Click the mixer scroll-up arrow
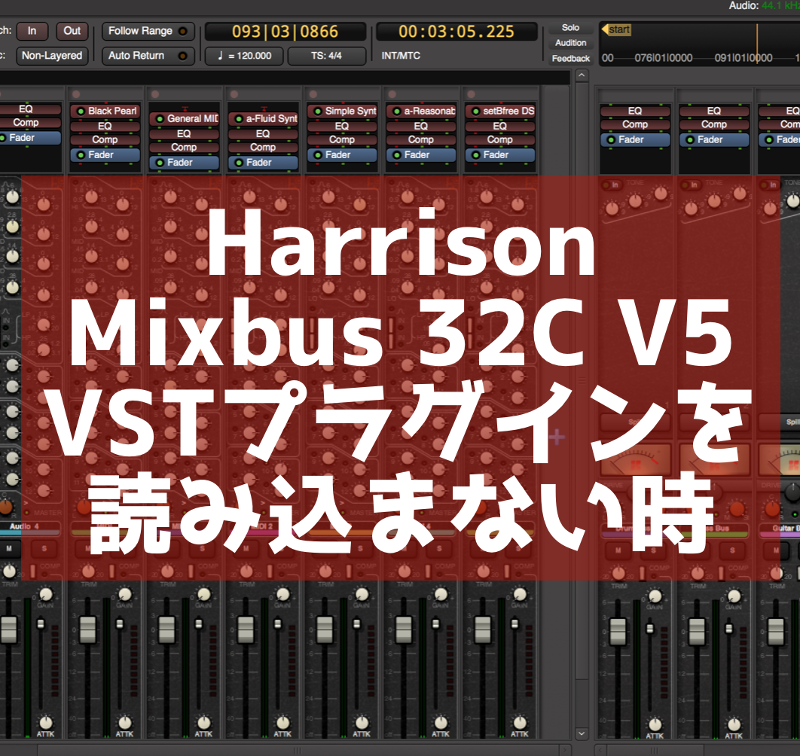The image size is (800, 756). click(x=582, y=77)
